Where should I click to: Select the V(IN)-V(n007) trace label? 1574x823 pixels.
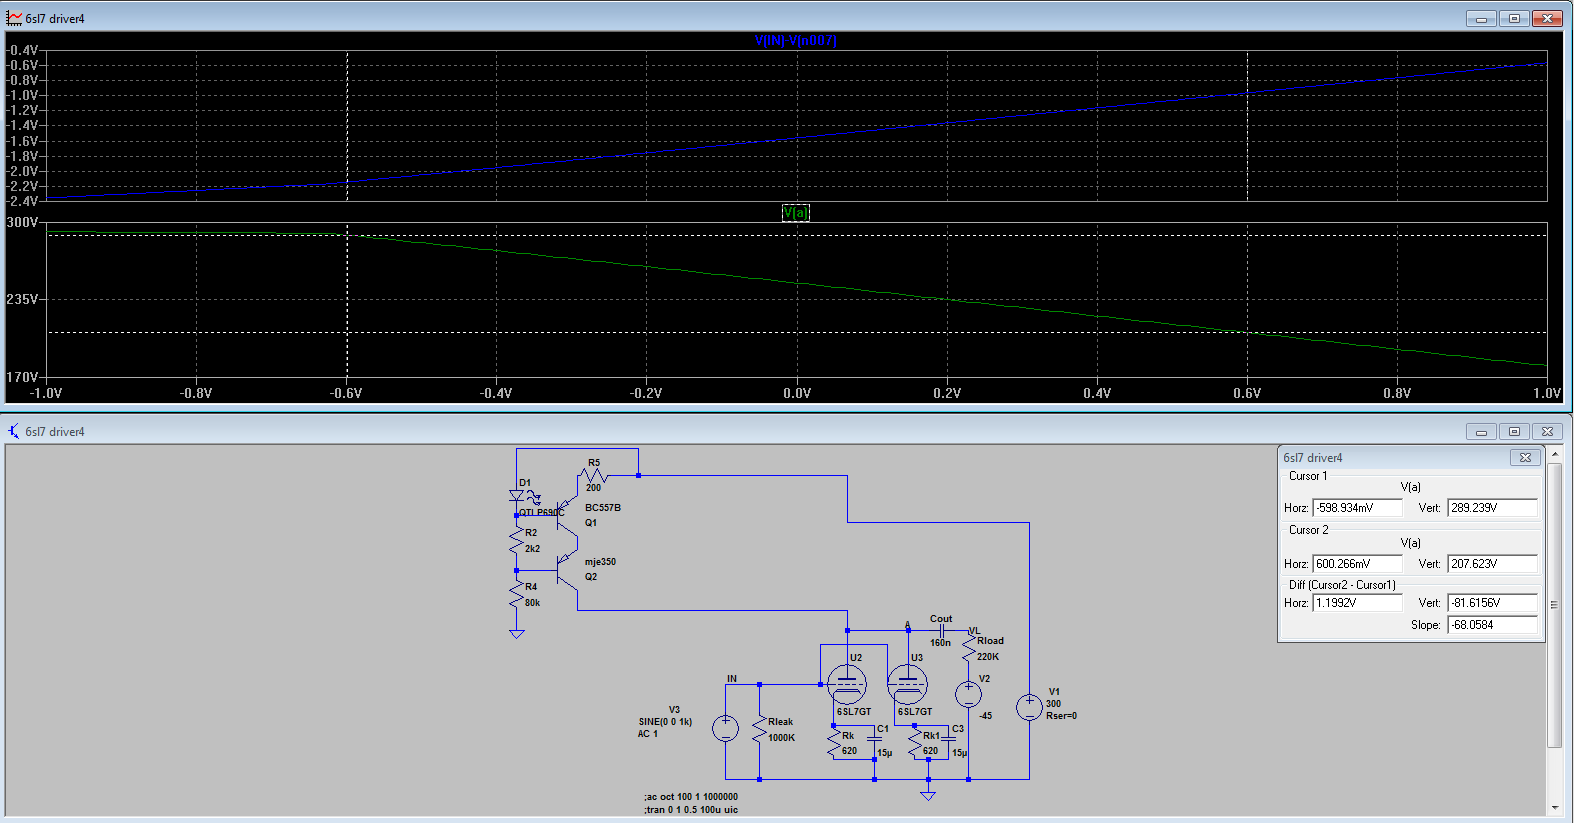795,41
